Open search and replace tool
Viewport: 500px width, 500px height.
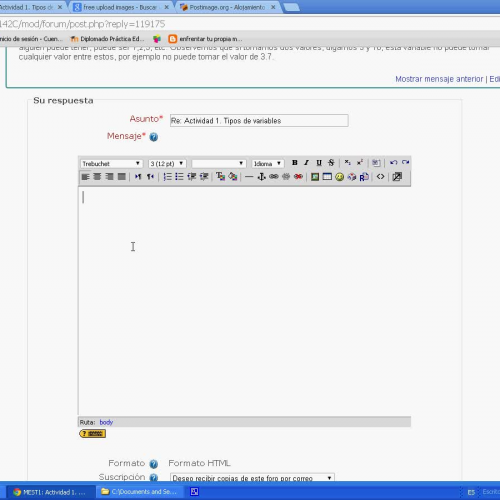(x=364, y=177)
